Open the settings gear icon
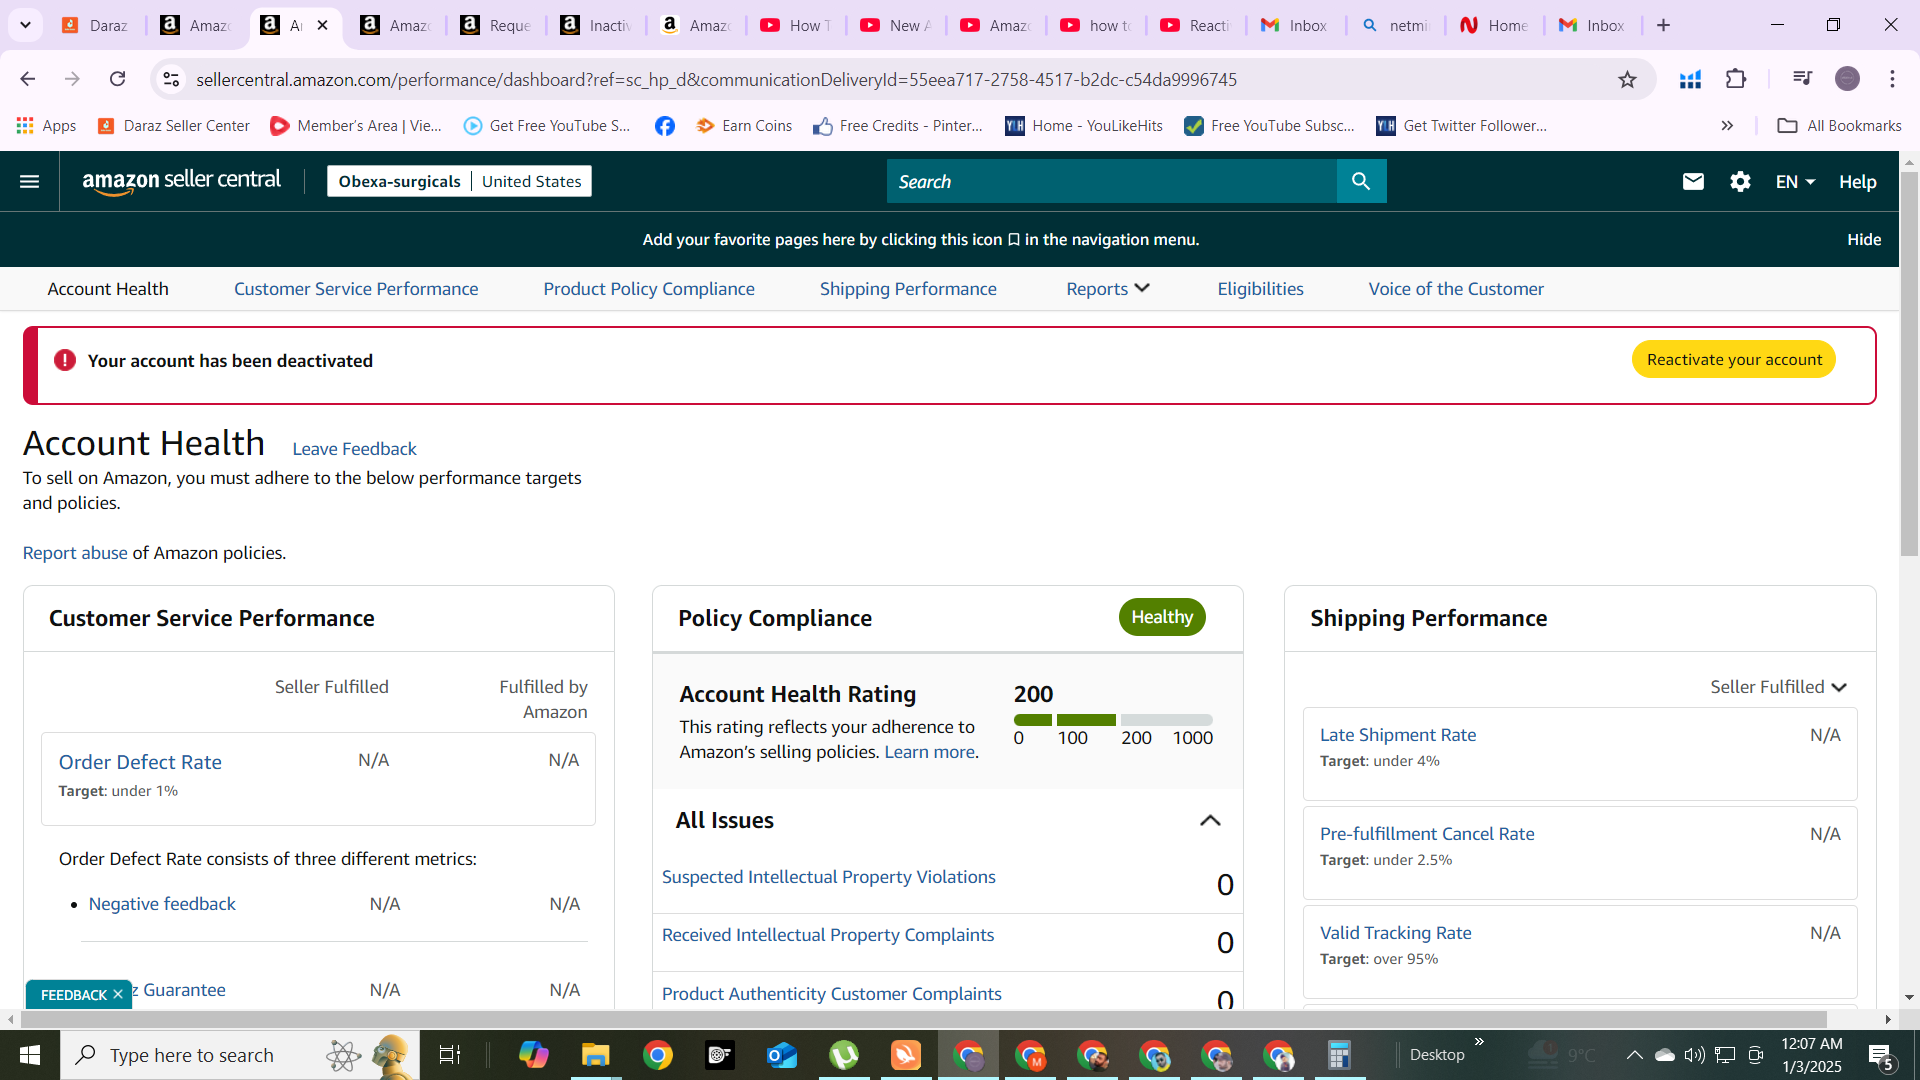The height and width of the screenshot is (1080, 1920). (1740, 181)
